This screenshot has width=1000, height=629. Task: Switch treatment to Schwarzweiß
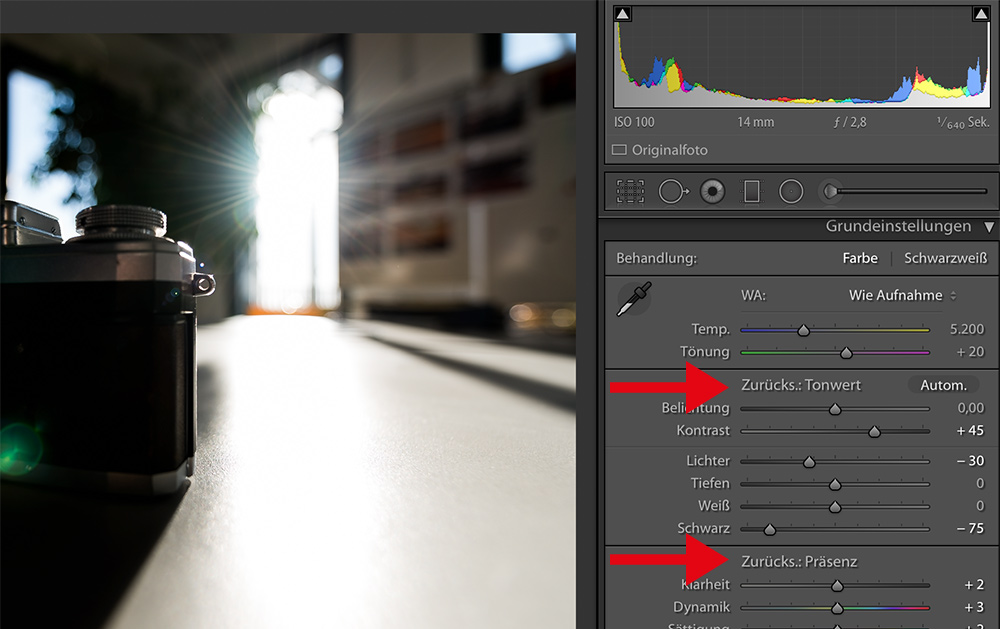[944, 258]
